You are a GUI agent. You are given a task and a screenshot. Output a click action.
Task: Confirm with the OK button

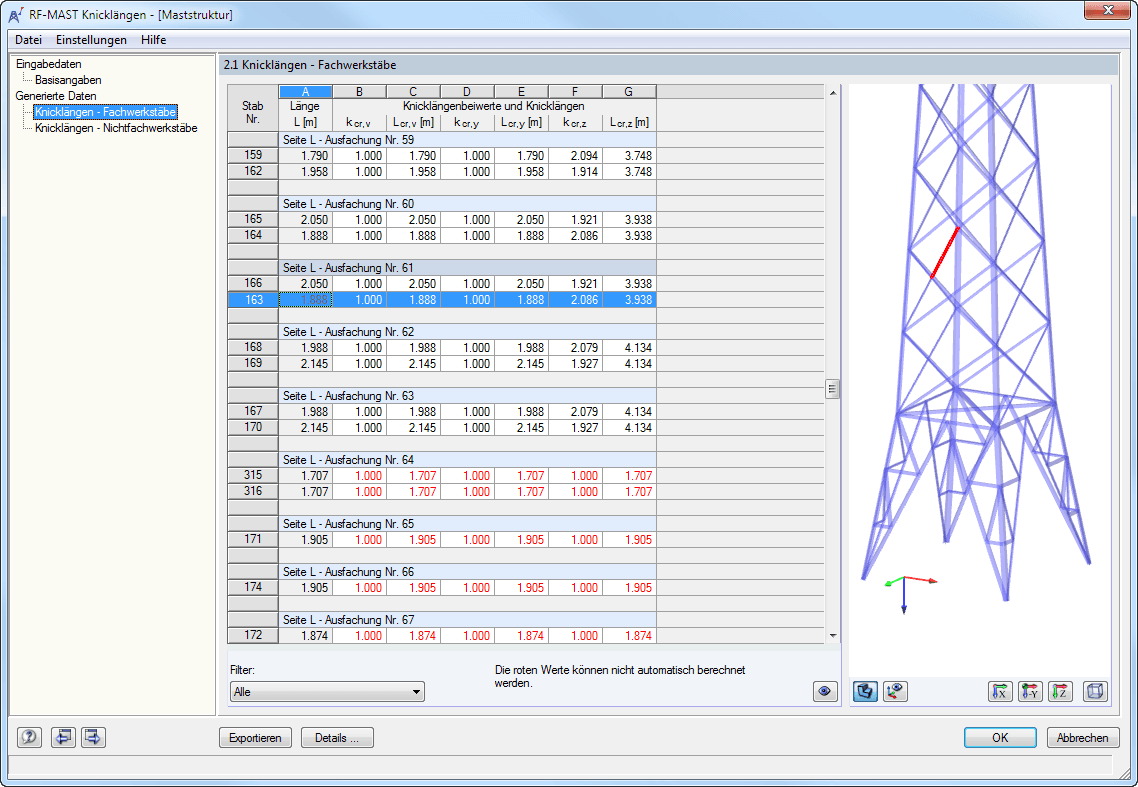click(x=1000, y=738)
